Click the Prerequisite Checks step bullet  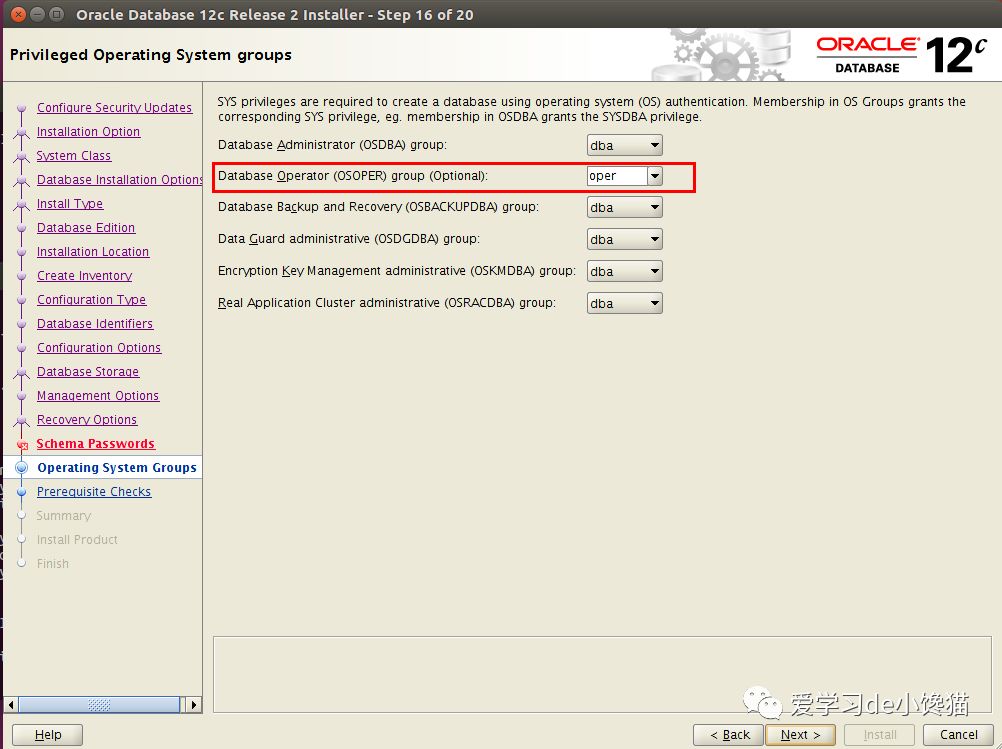[x=22, y=492]
